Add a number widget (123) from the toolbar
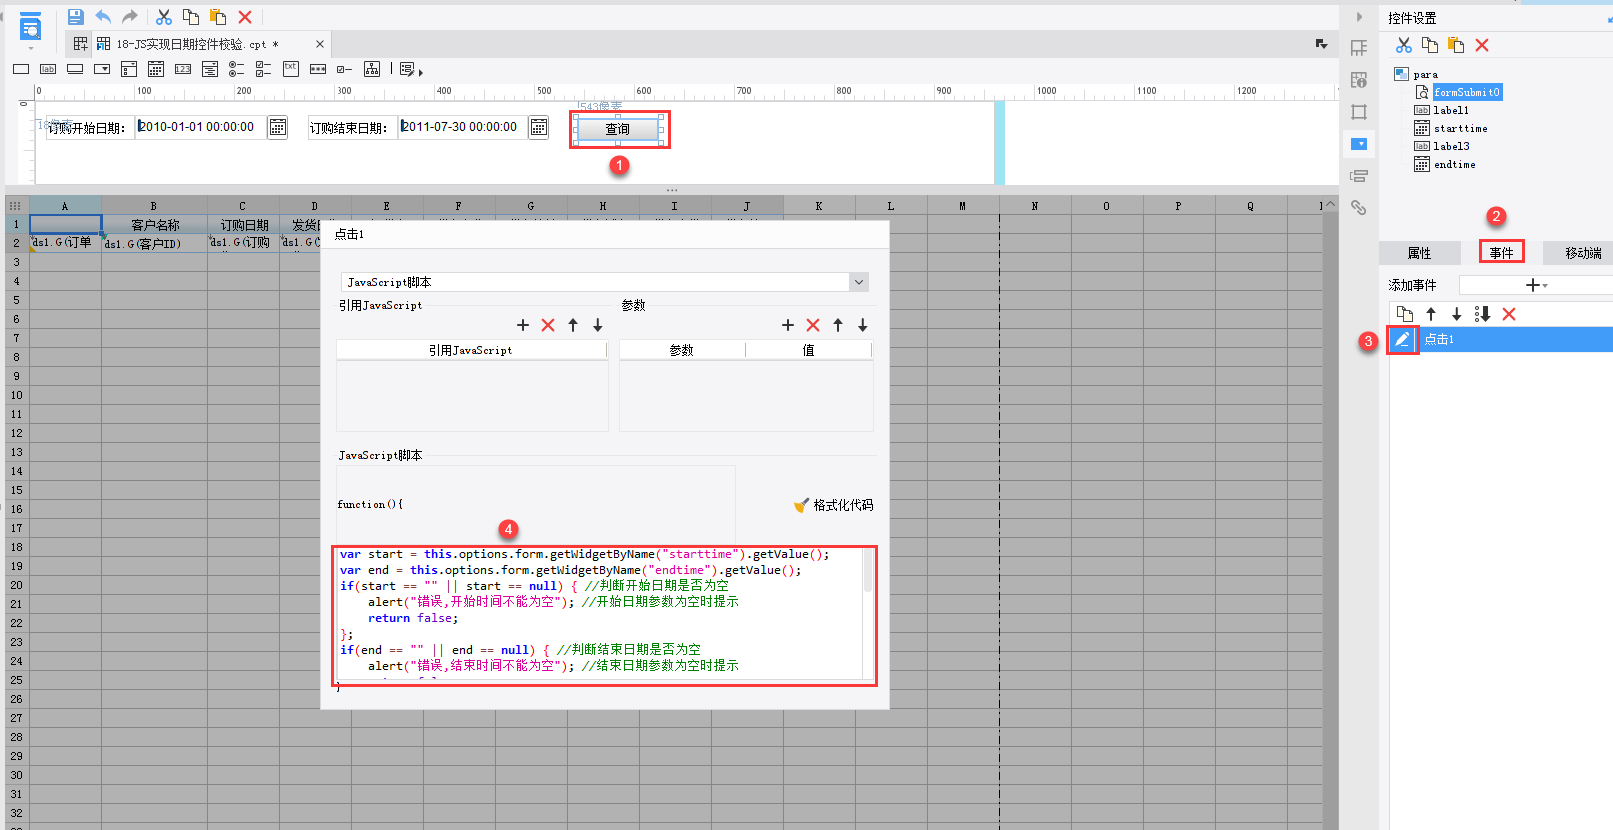This screenshot has height=830, width=1613. (x=183, y=69)
